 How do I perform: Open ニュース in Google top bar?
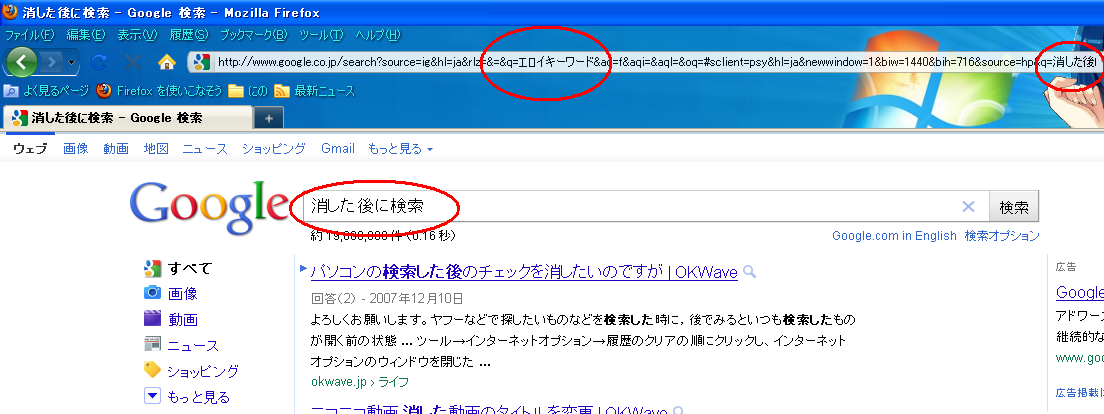click(205, 149)
